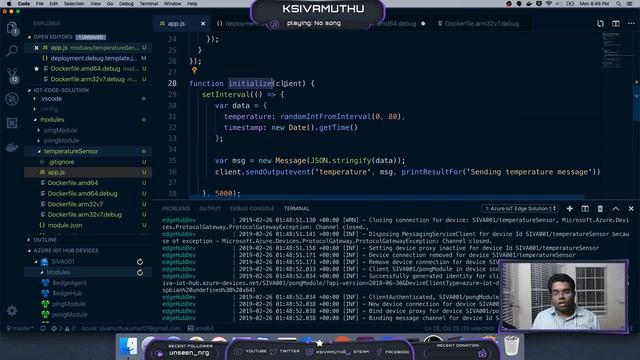
Task: Refresh the SIVA001 device
Action: pyautogui.click(x=140, y=262)
